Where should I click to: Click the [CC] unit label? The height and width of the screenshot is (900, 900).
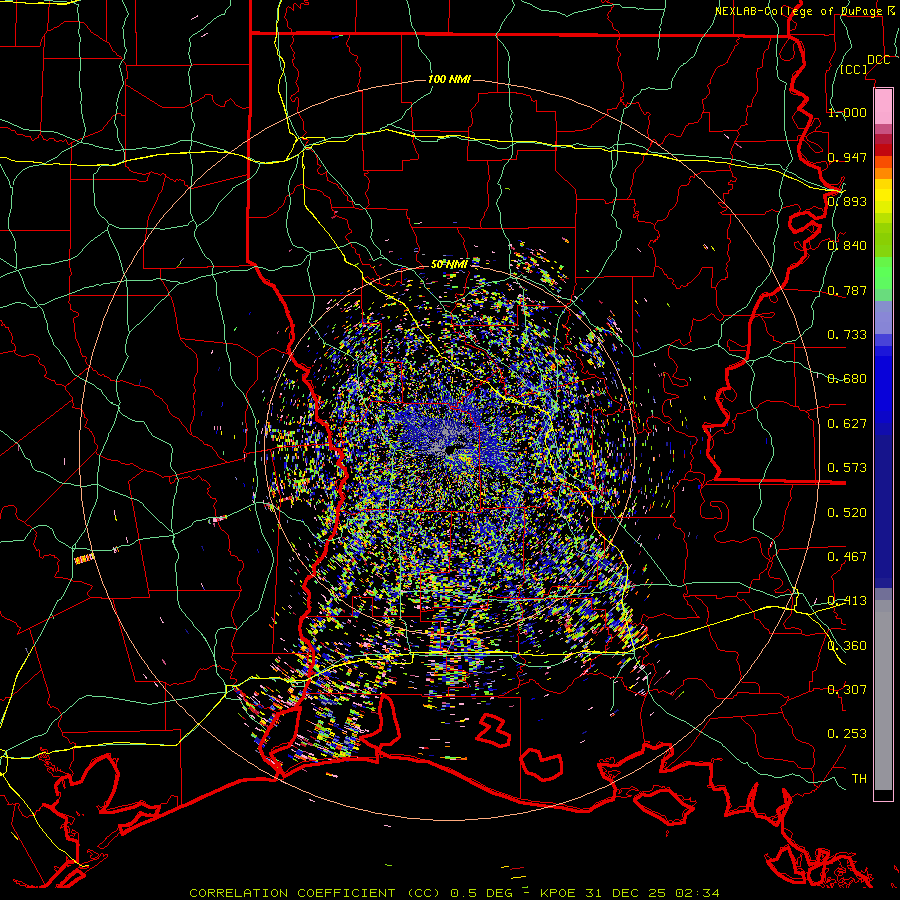point(854,70)
